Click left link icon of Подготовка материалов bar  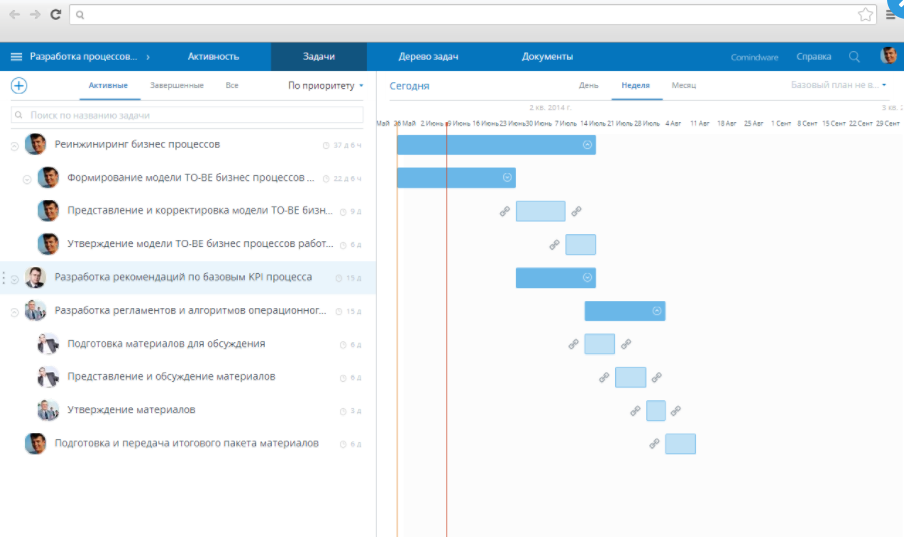573,344
